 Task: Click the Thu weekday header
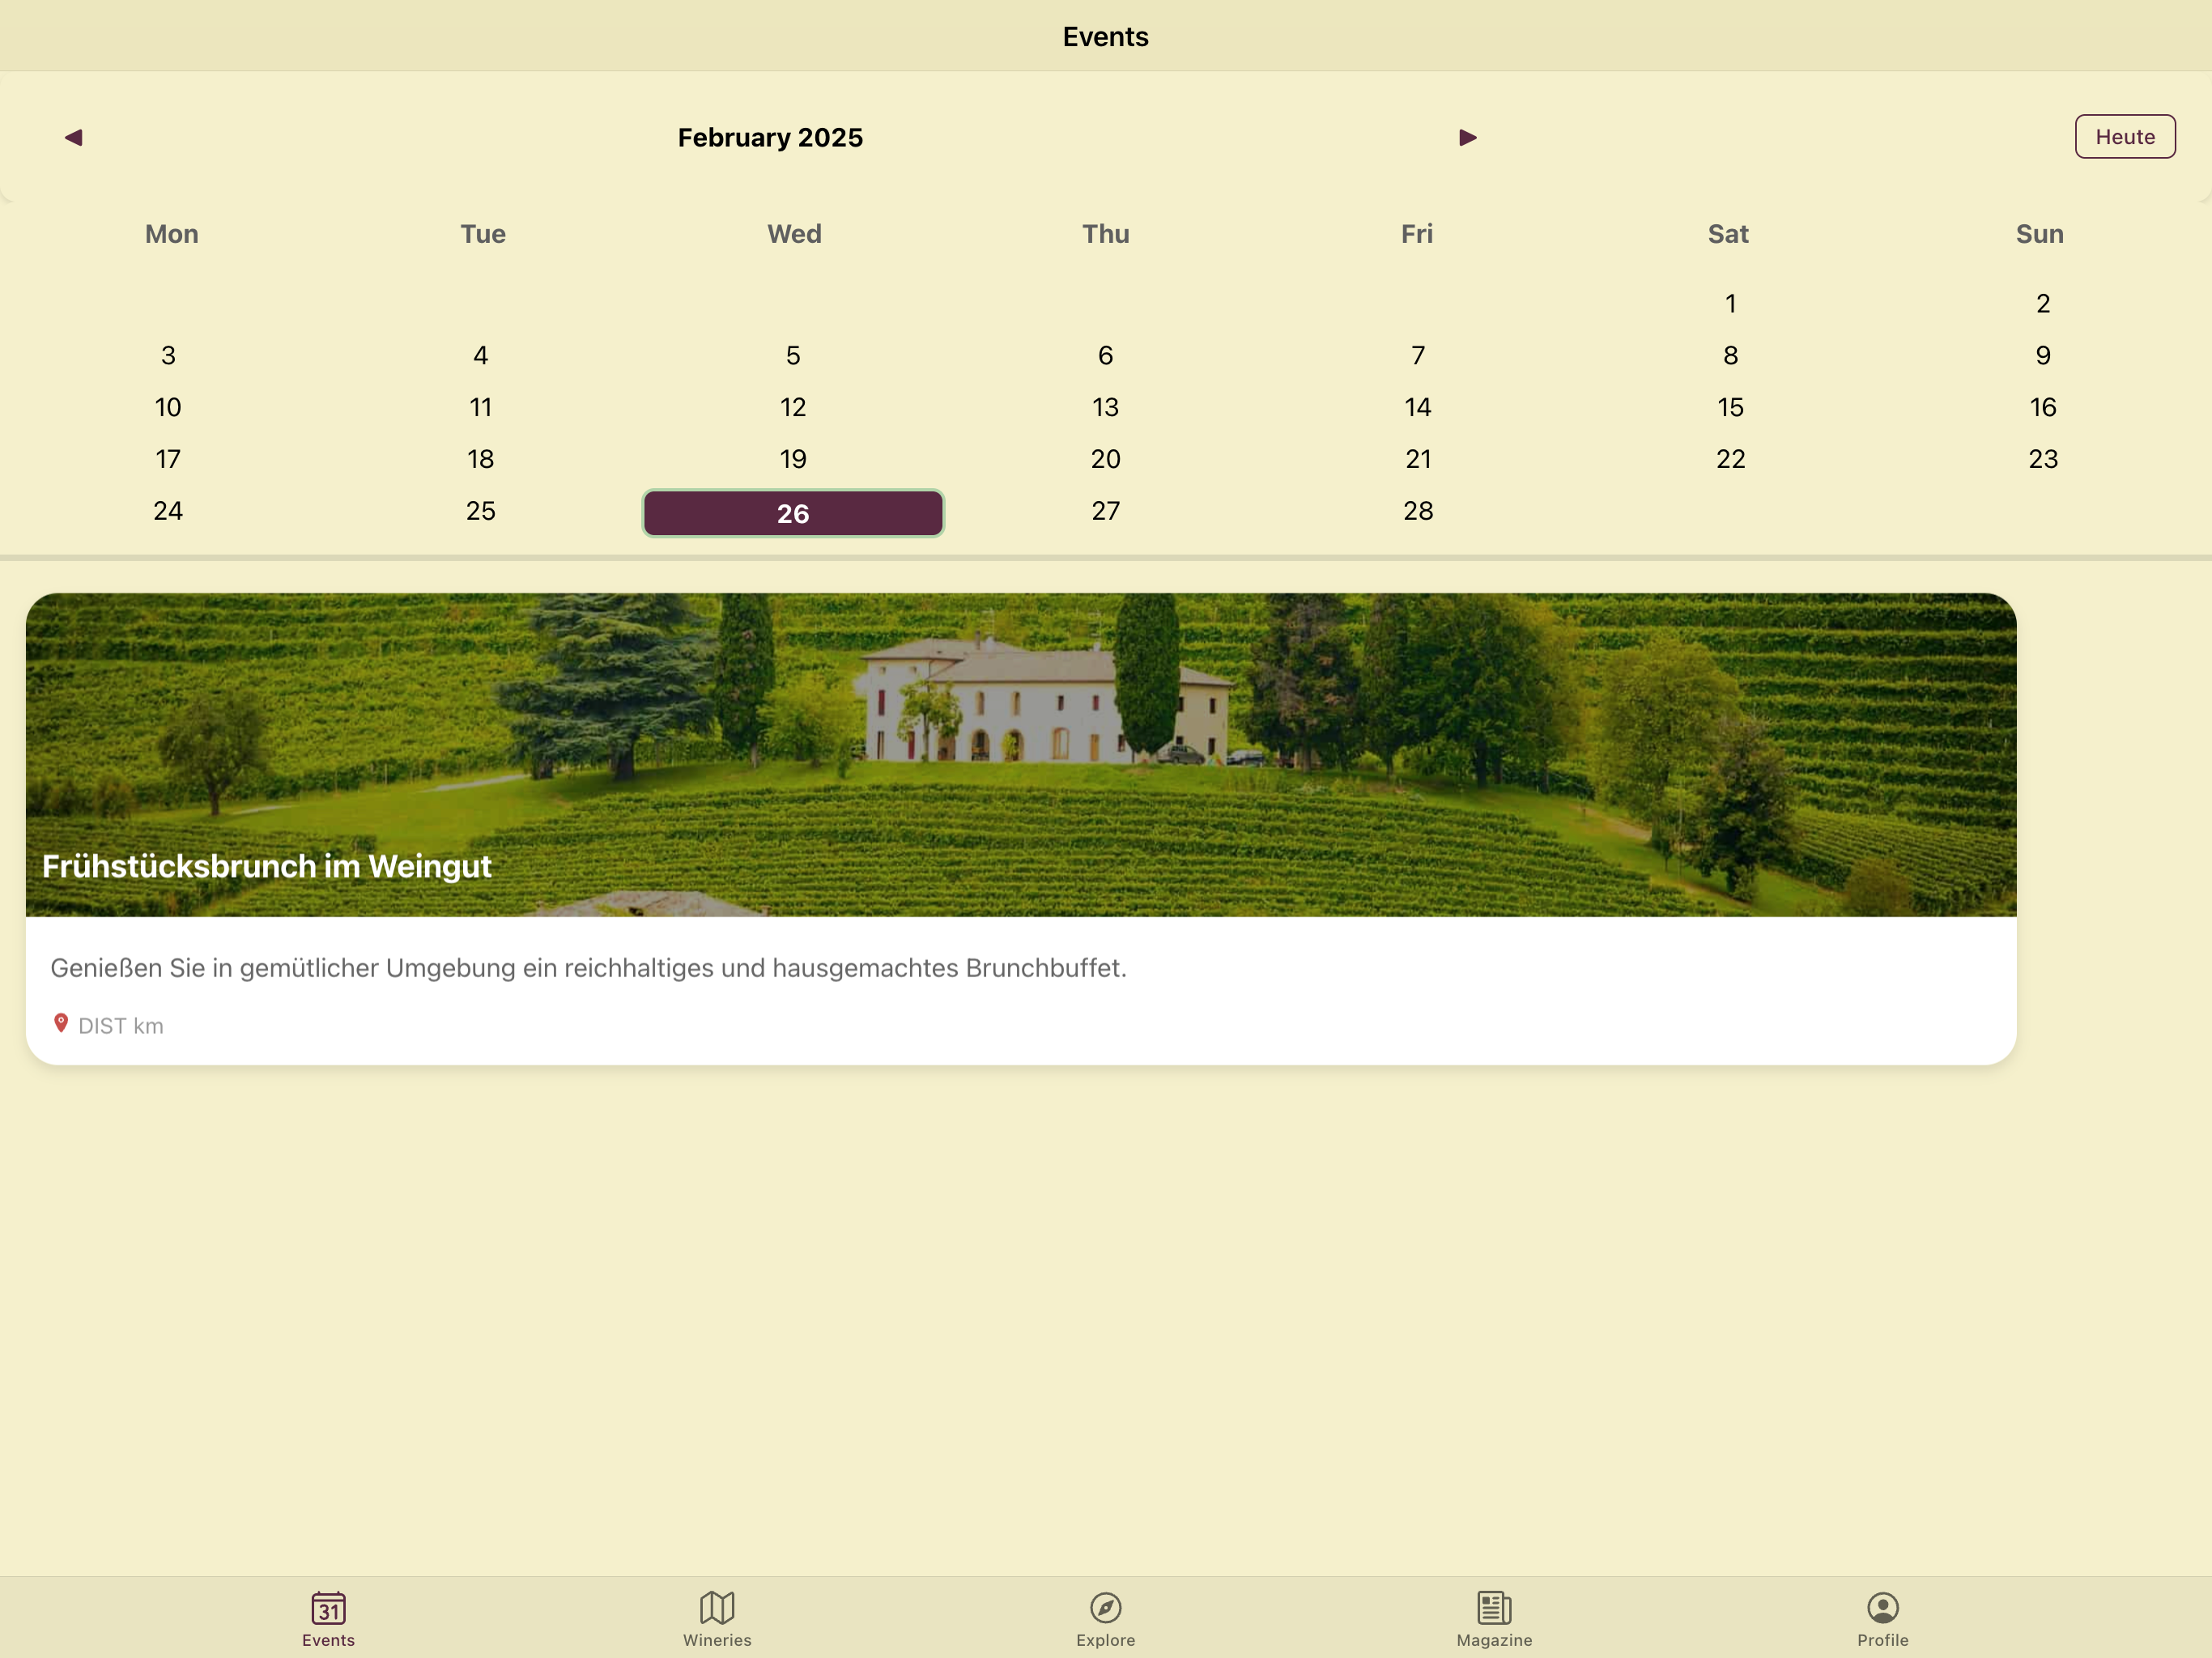[x=1106, y=234]
